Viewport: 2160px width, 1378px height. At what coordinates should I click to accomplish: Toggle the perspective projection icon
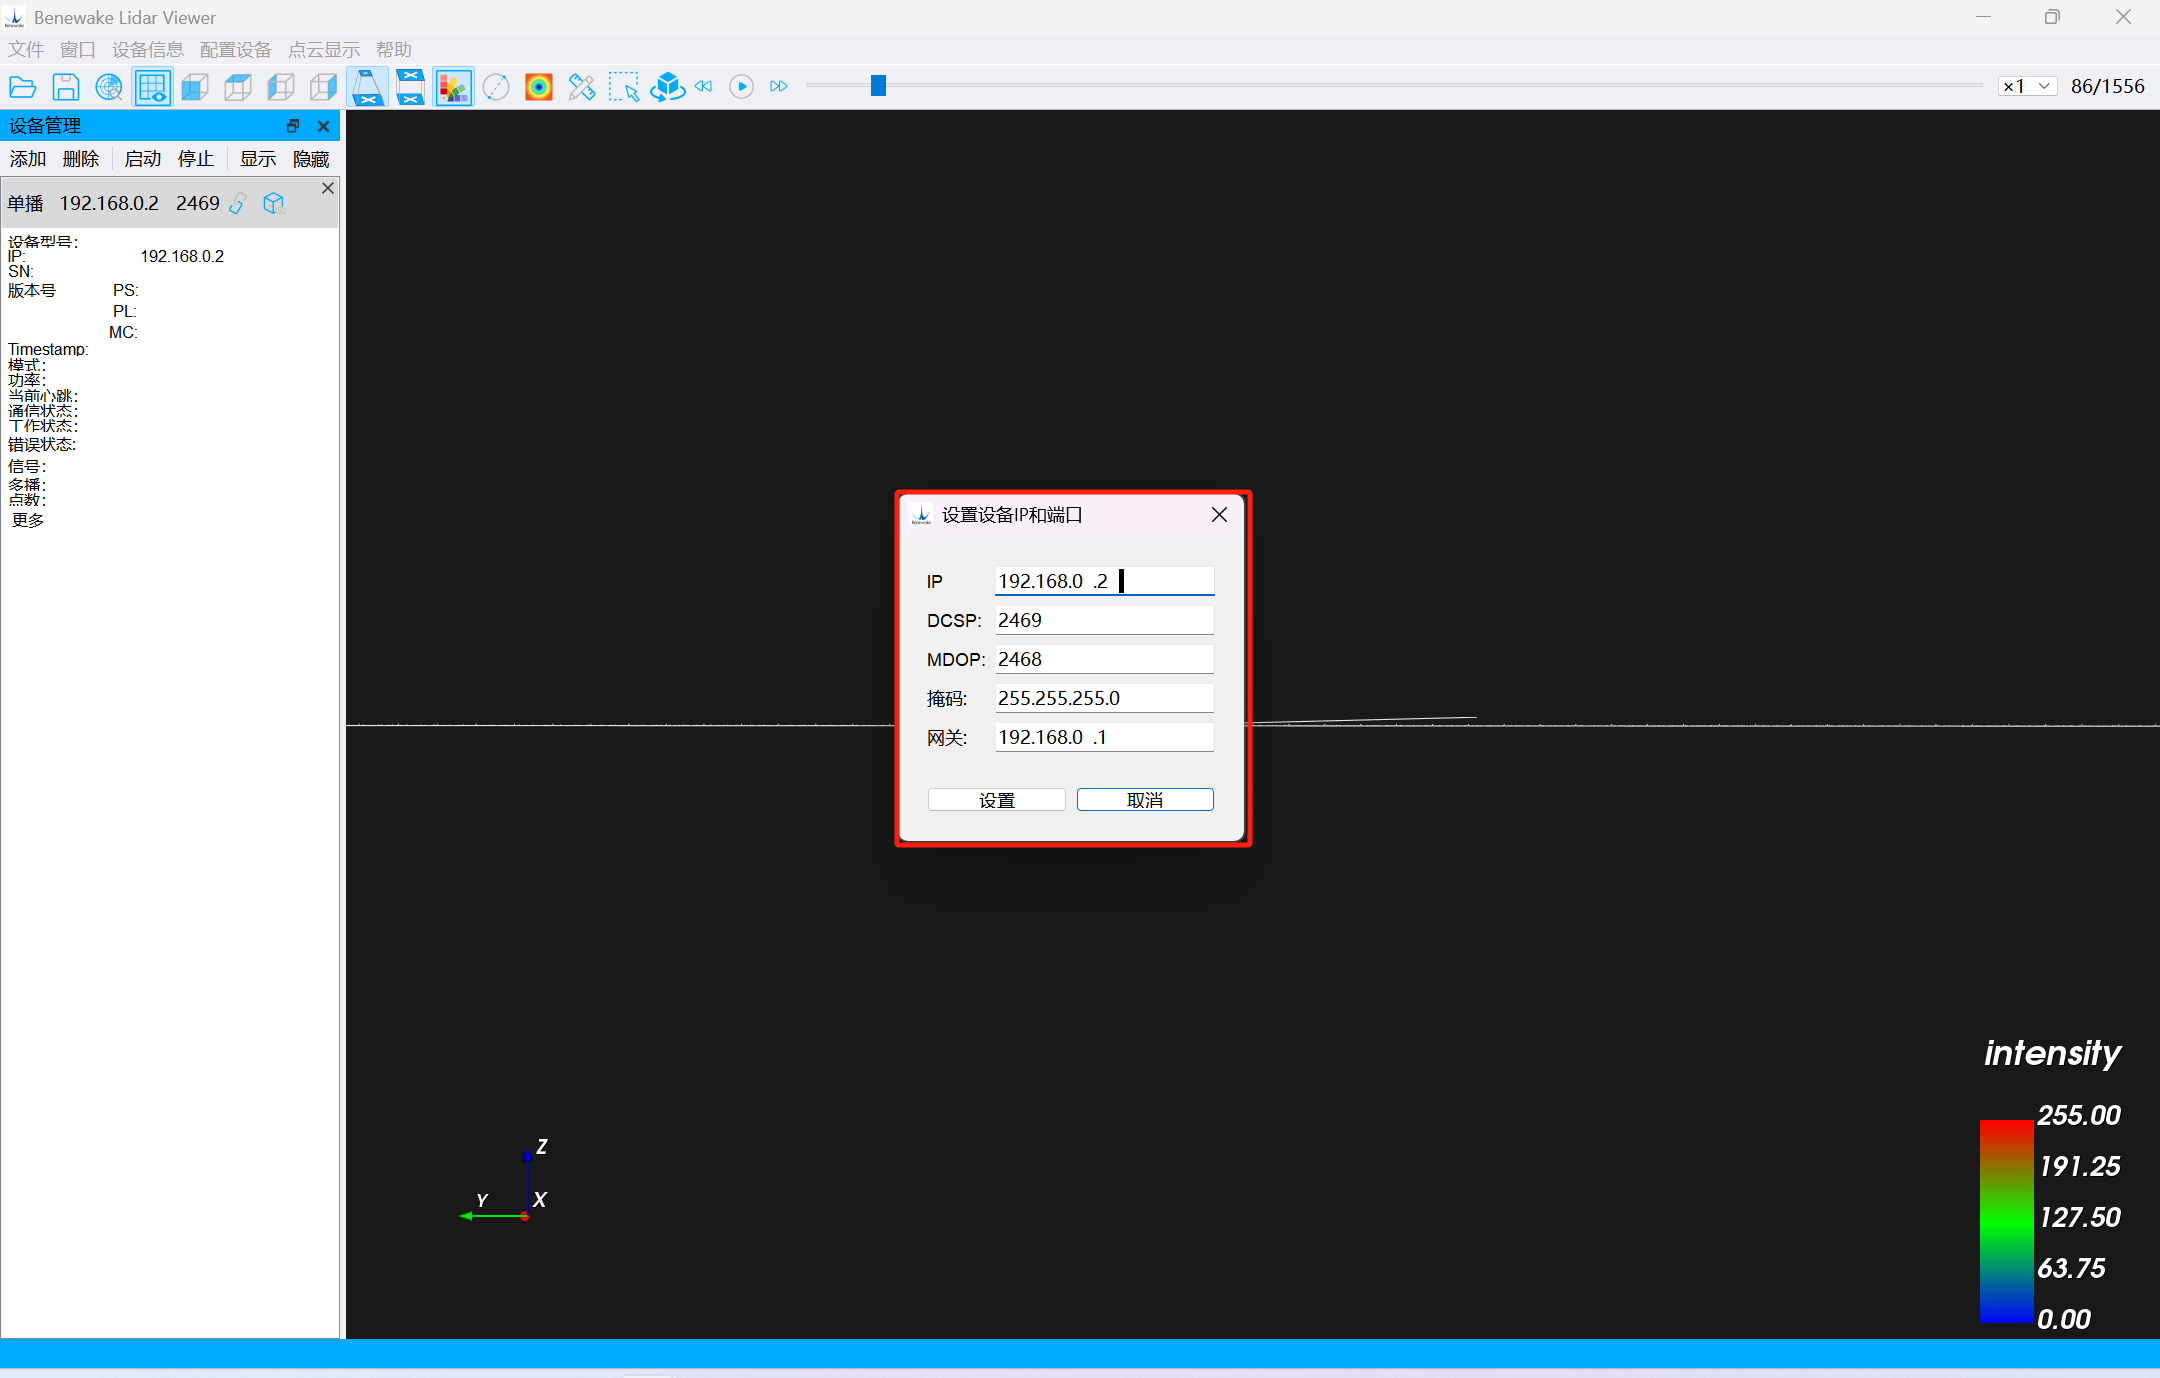(368, 87)
